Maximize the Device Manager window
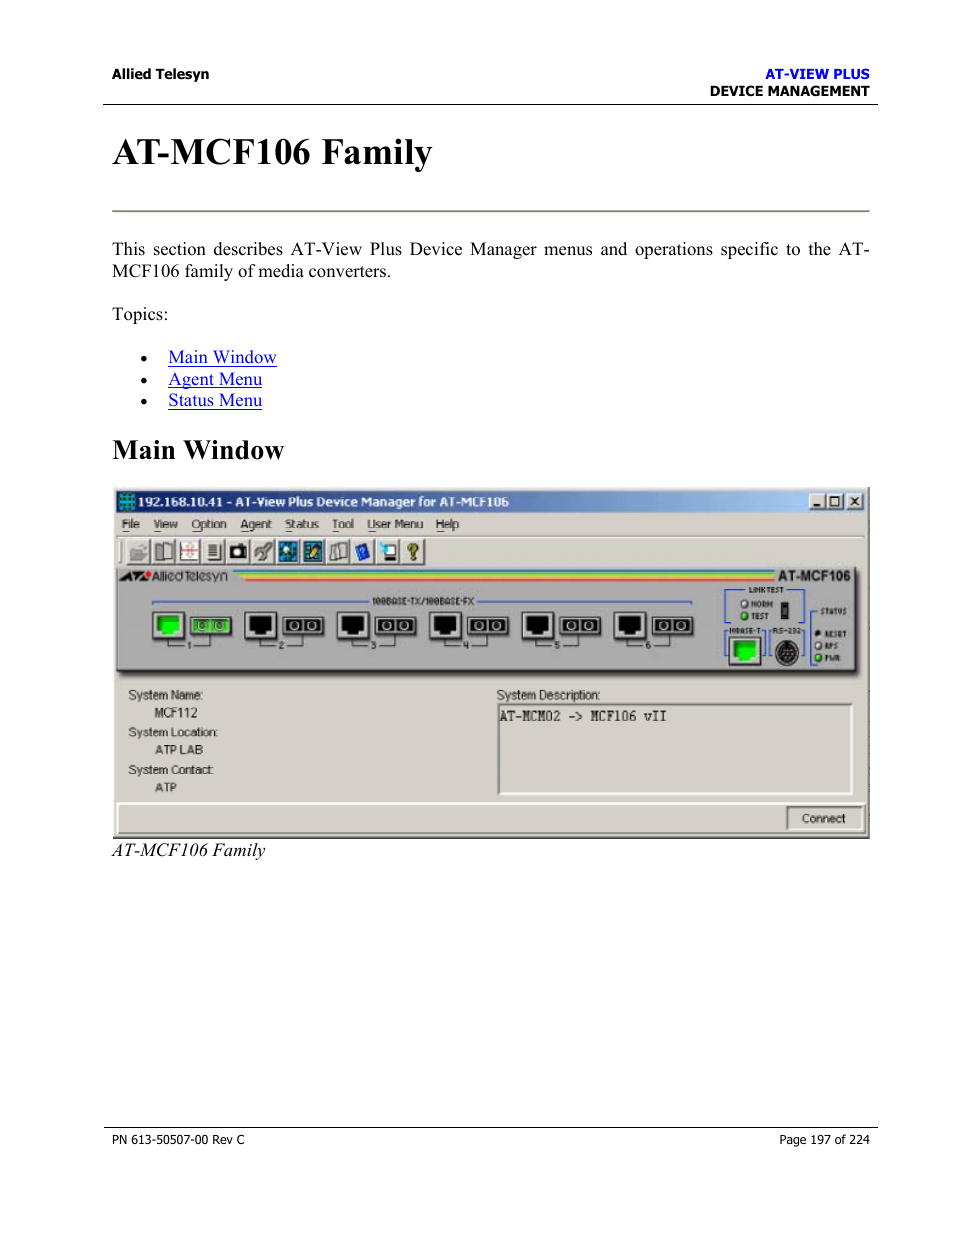Image resolution: width=954 pixels, height=1235 pixels. 835,501
